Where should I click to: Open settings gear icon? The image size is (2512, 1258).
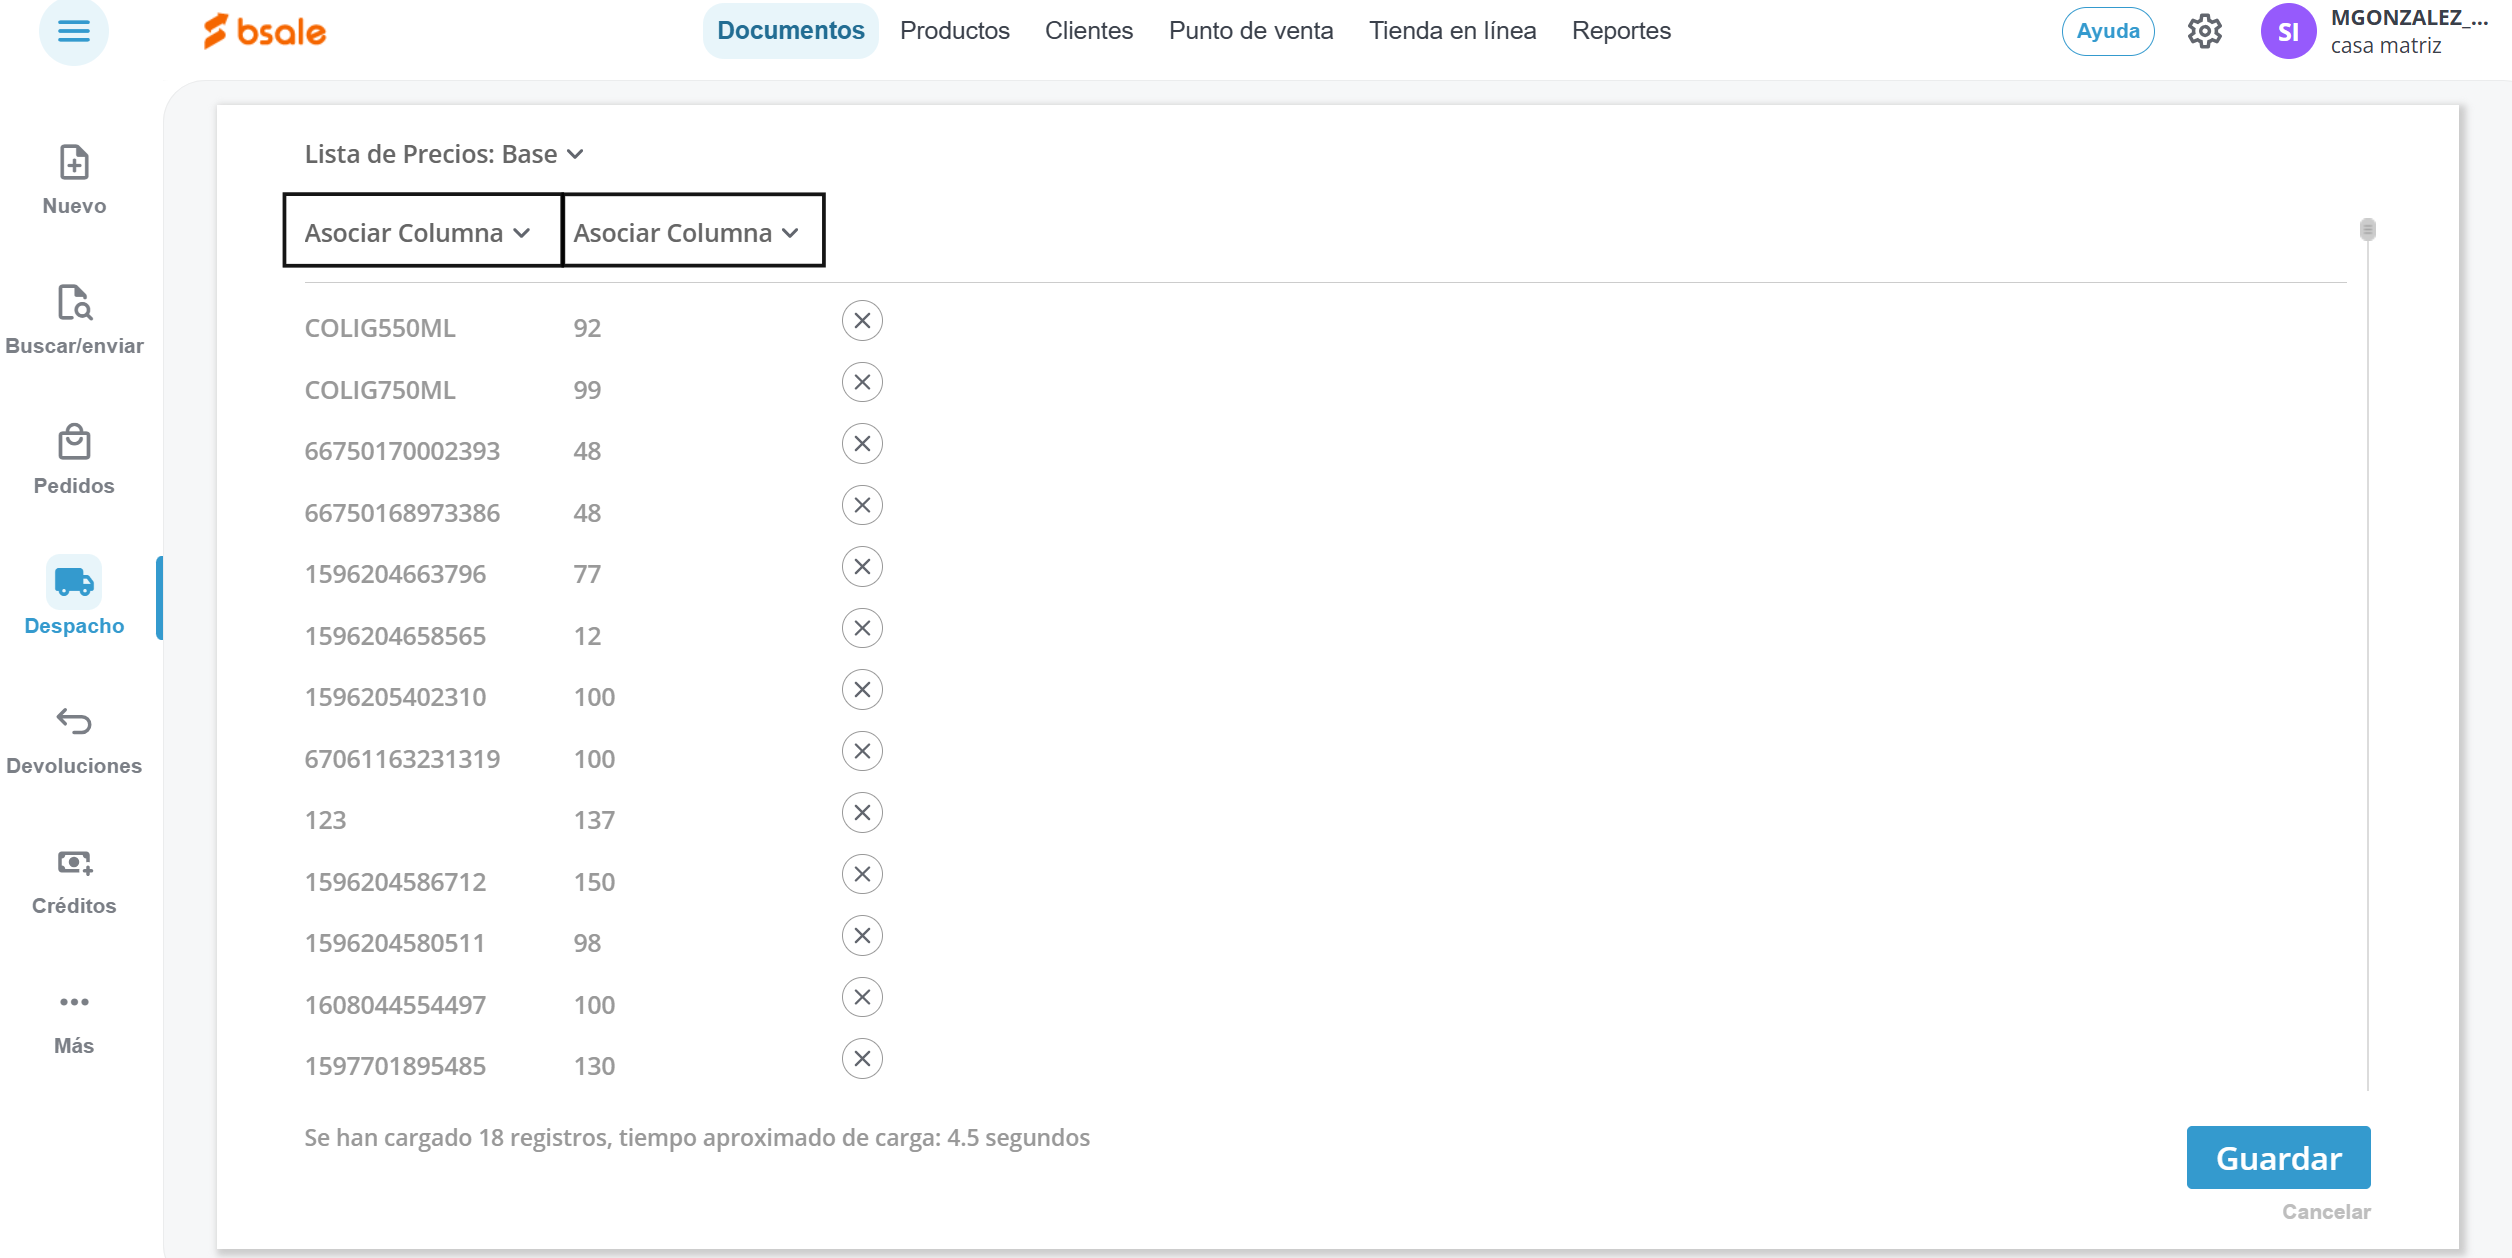[x=2204, y=31]
